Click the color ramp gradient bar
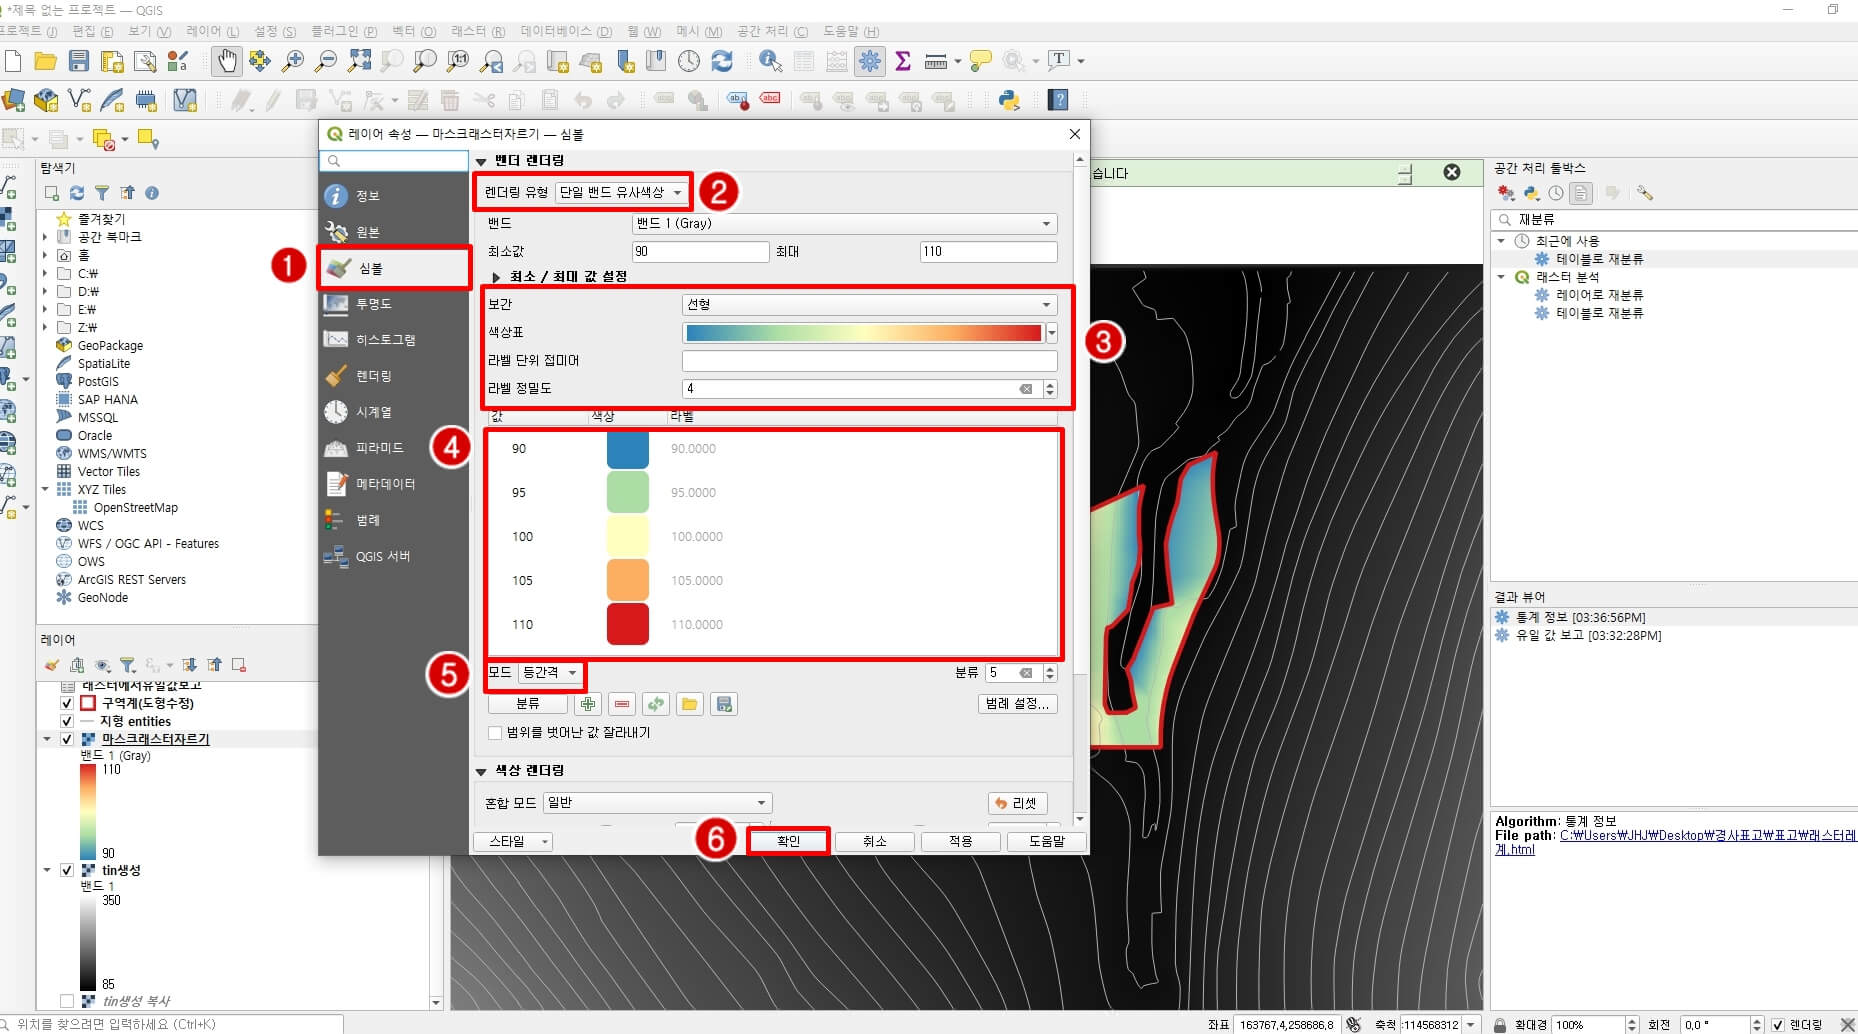1858x1034 pixels. tap(863, 333)
